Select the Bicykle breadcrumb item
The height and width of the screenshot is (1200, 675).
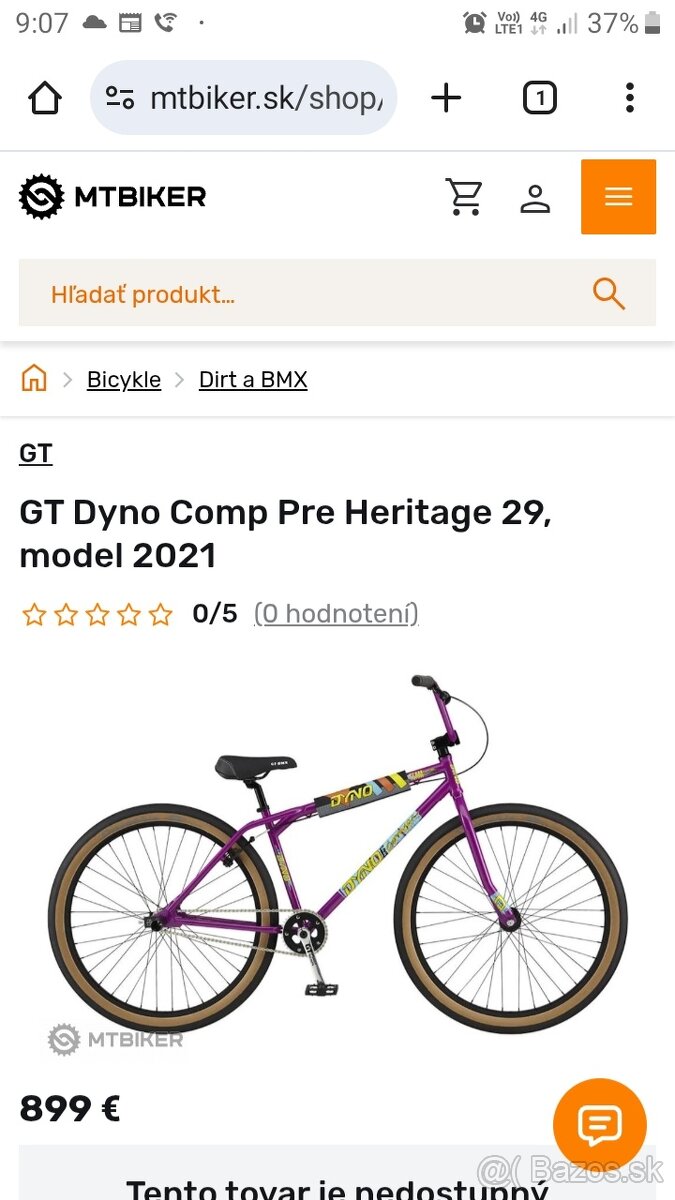[124, 380]
